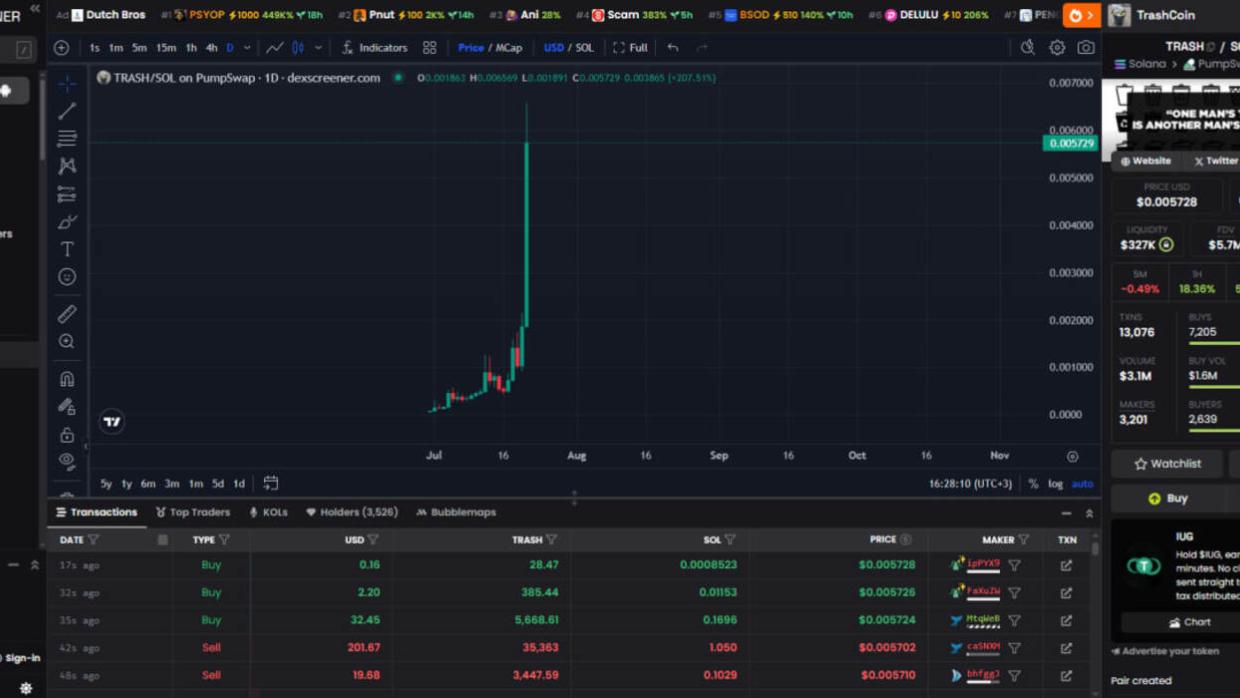Image resolution: width=1240 pixels, height=698 pixels.
Task: Filter by maker caSNXM
Action: [1014, 648]
